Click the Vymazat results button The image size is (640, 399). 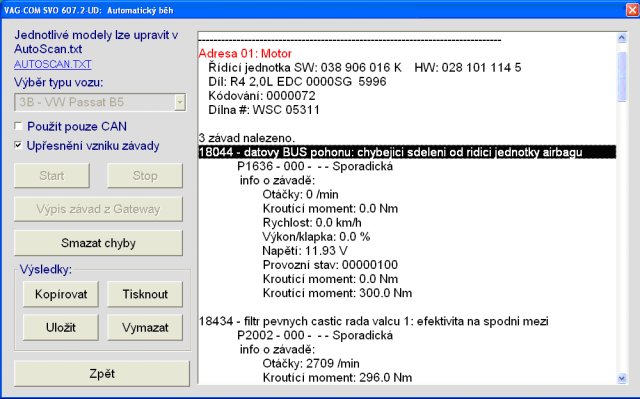[145, 327]
